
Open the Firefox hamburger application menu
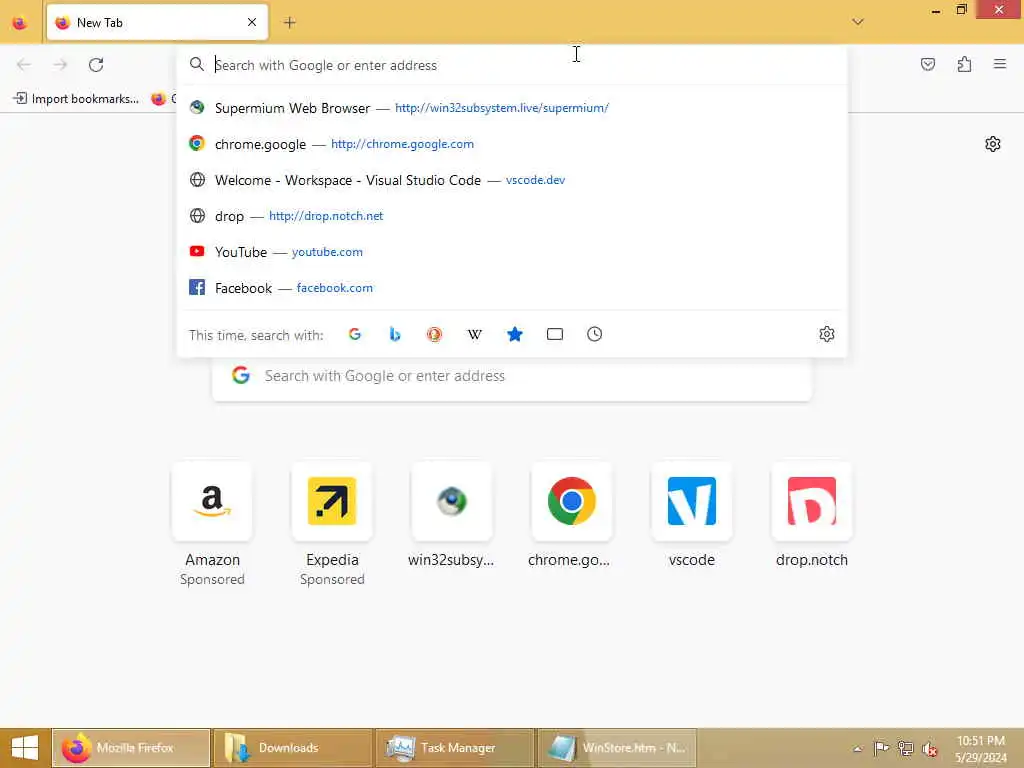pyautogui.click(x=1000, y=64)
